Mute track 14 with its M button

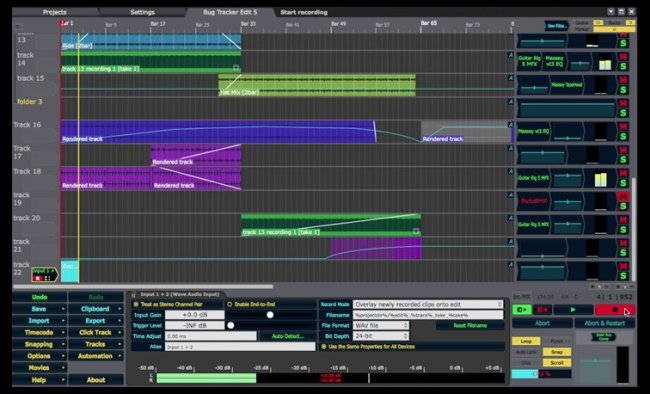click(623, 56)
